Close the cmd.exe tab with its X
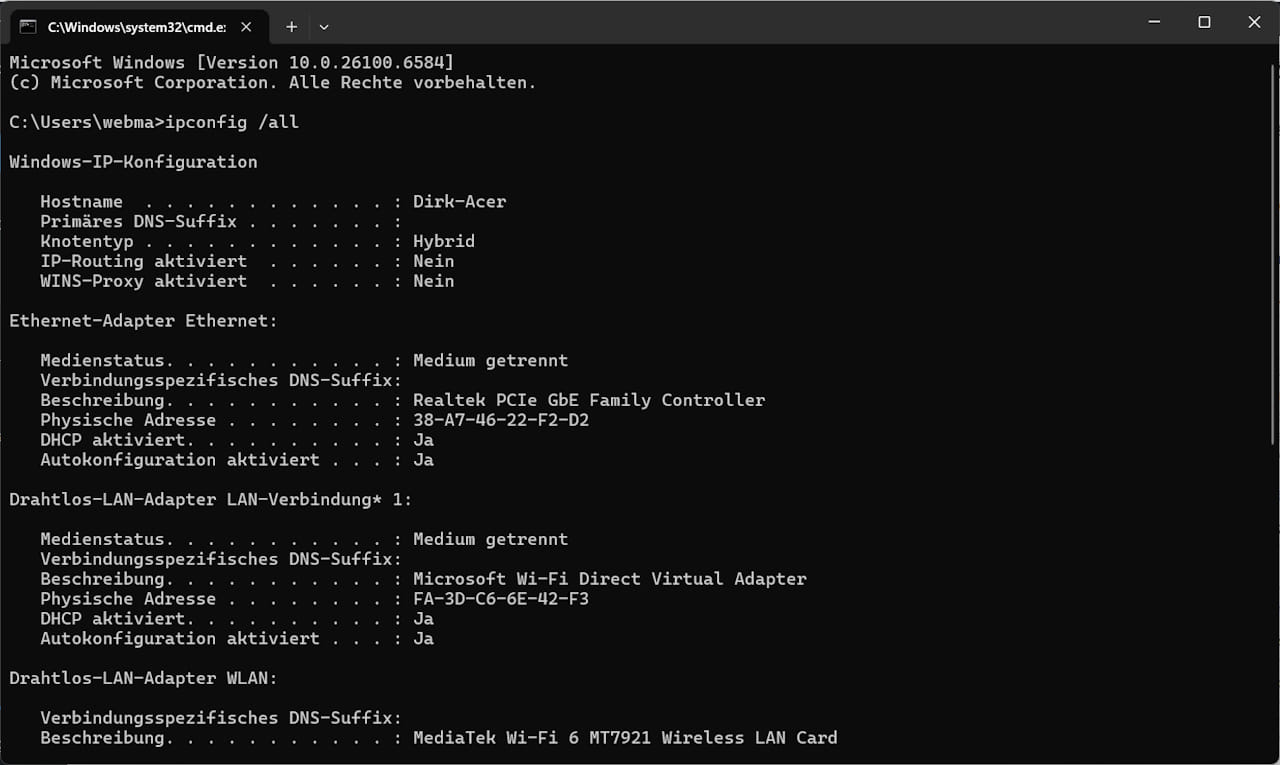1280x765 pixels. [x=246, y=27]
